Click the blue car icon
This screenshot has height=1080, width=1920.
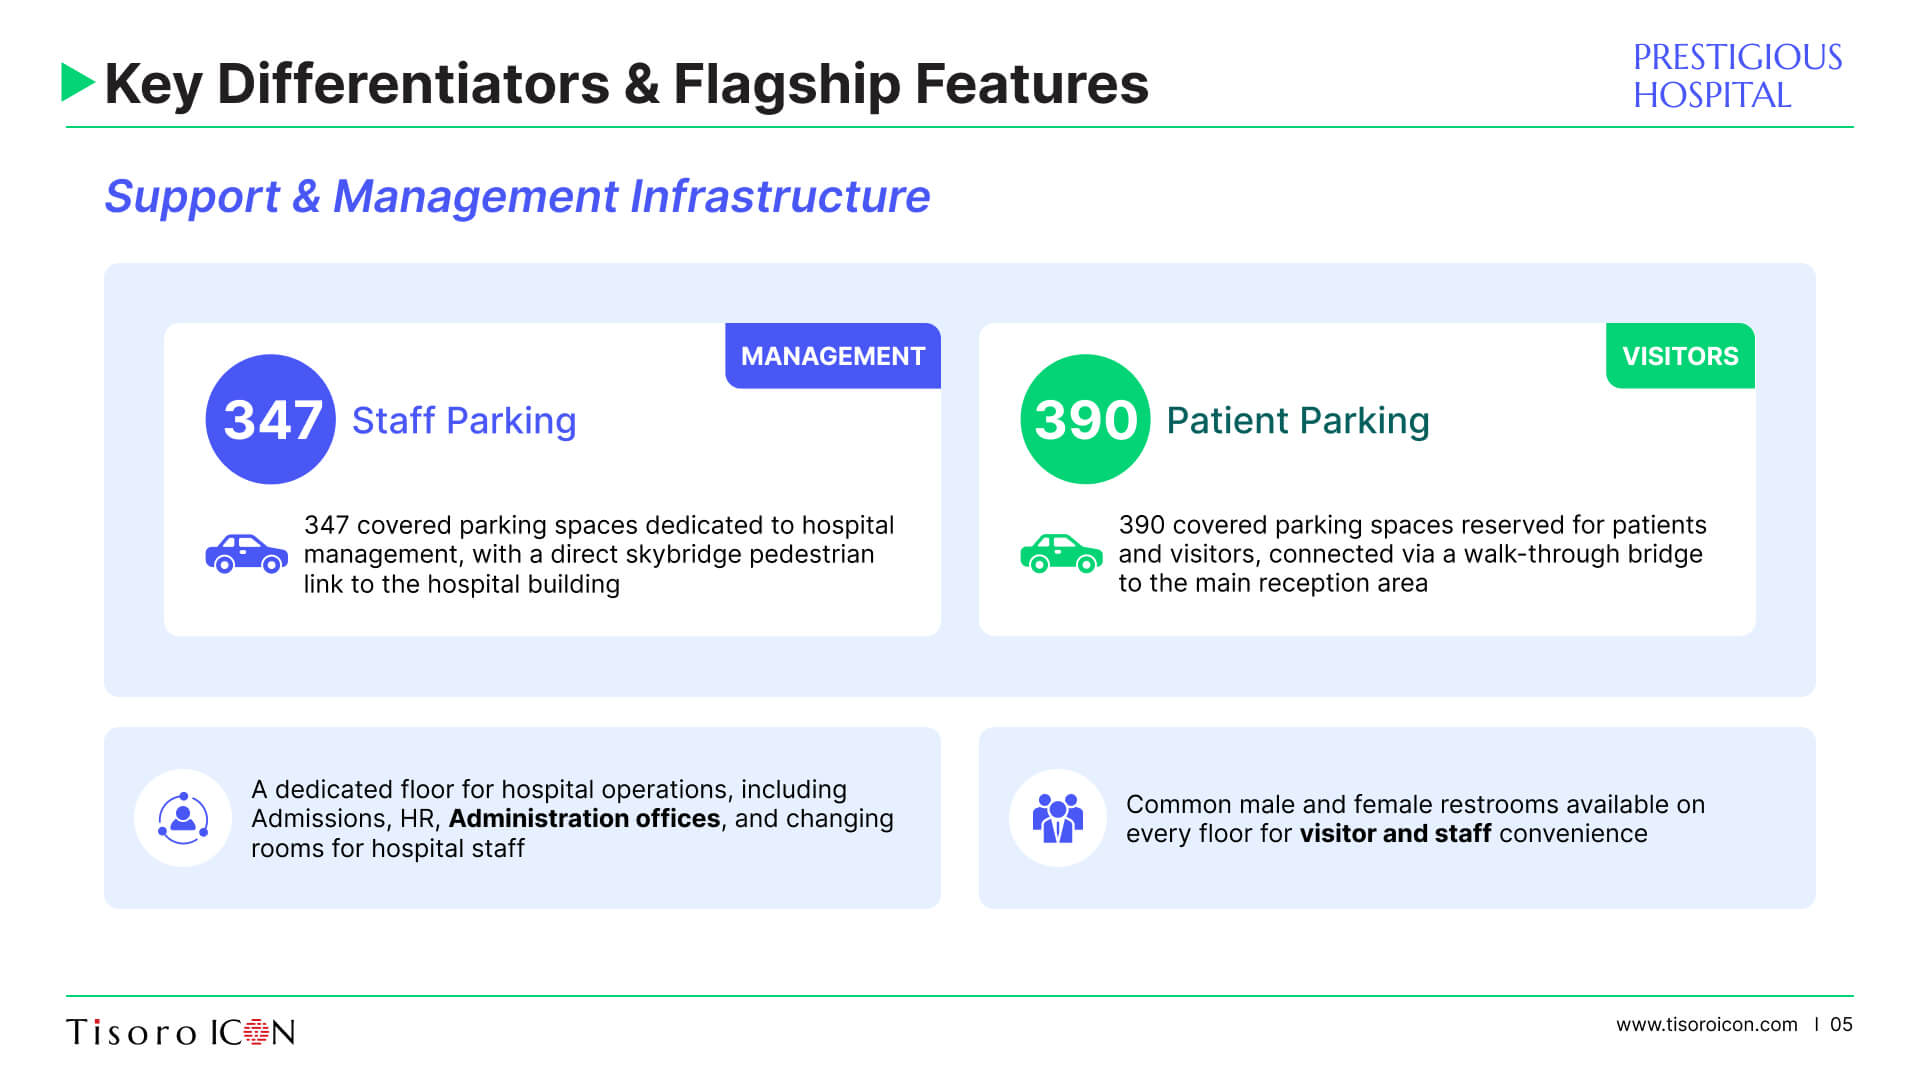(246, 554)
